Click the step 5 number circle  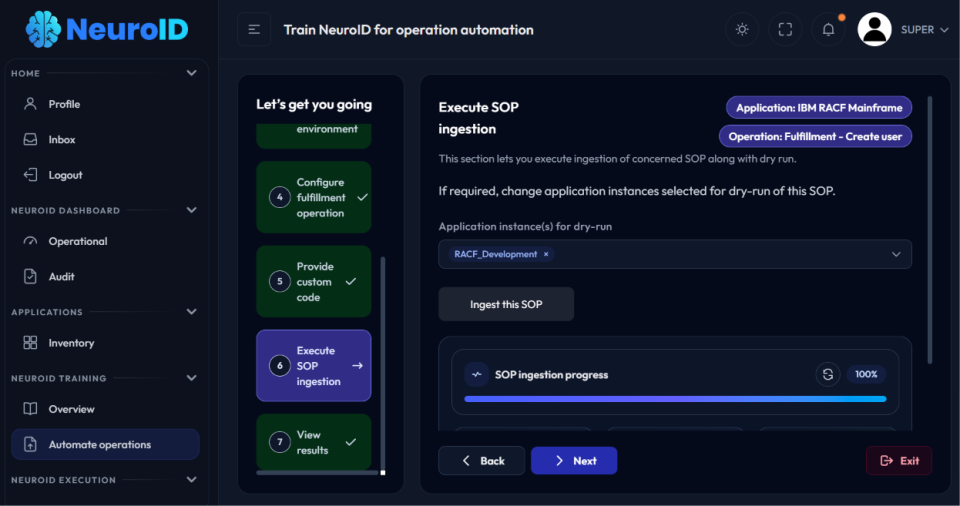(x=280, y=282)
